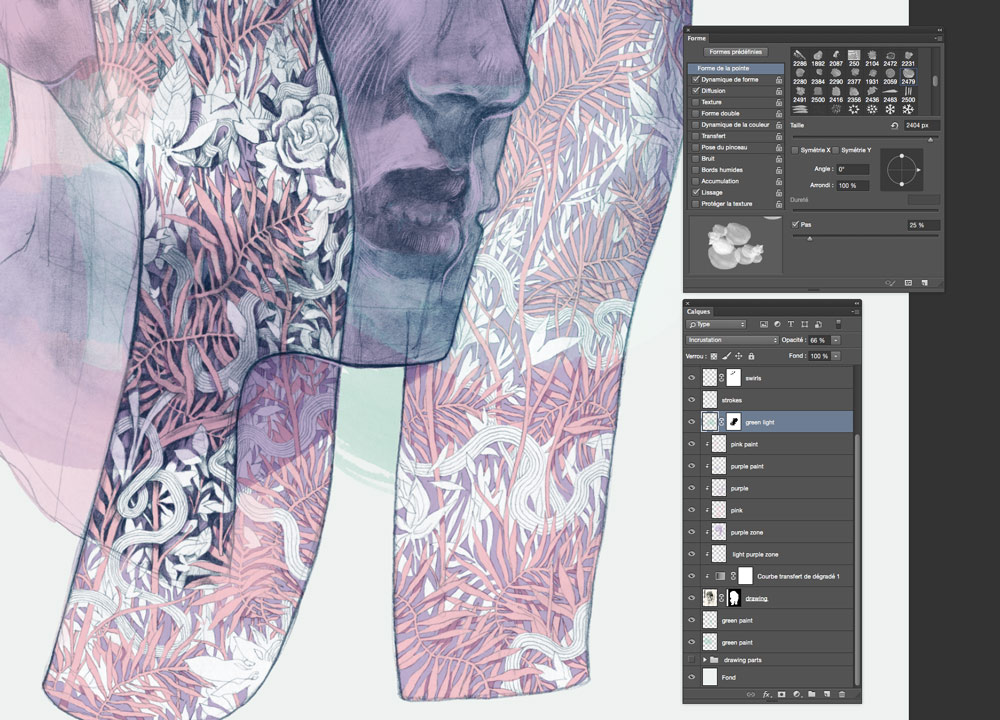Select the pink paint layer

[x=768, y=444]
